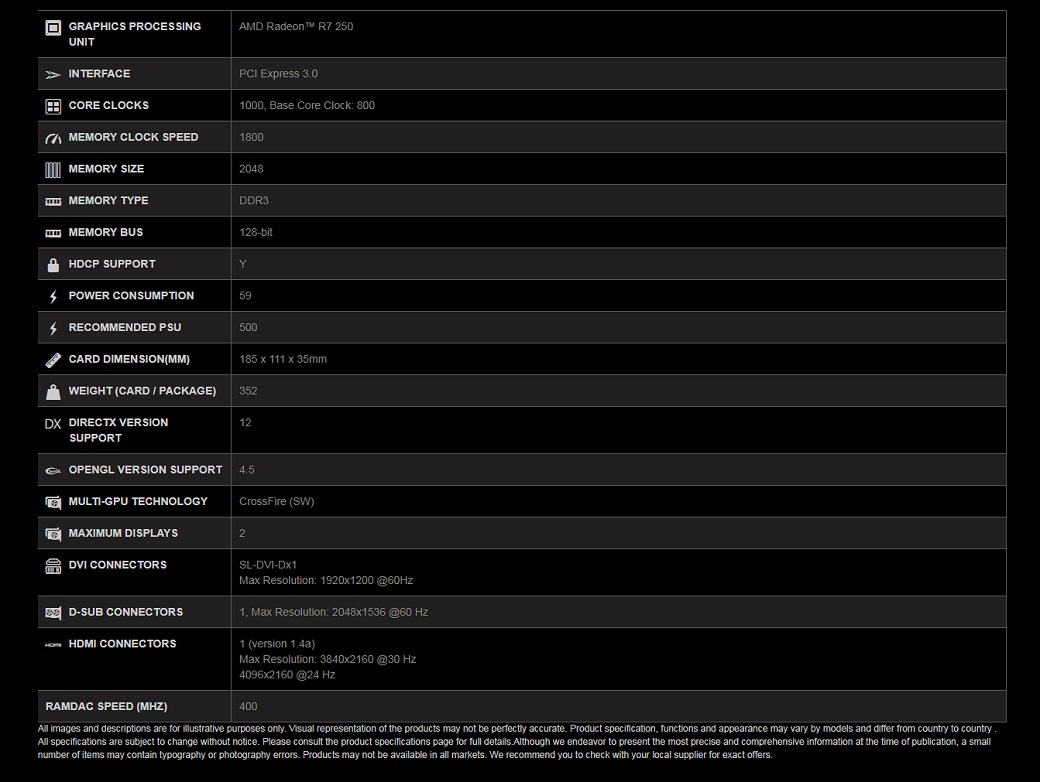Click the D-Sub Connectors port icon
The height and width of the screenshot is (782, 1040).
tap(53, 613)
